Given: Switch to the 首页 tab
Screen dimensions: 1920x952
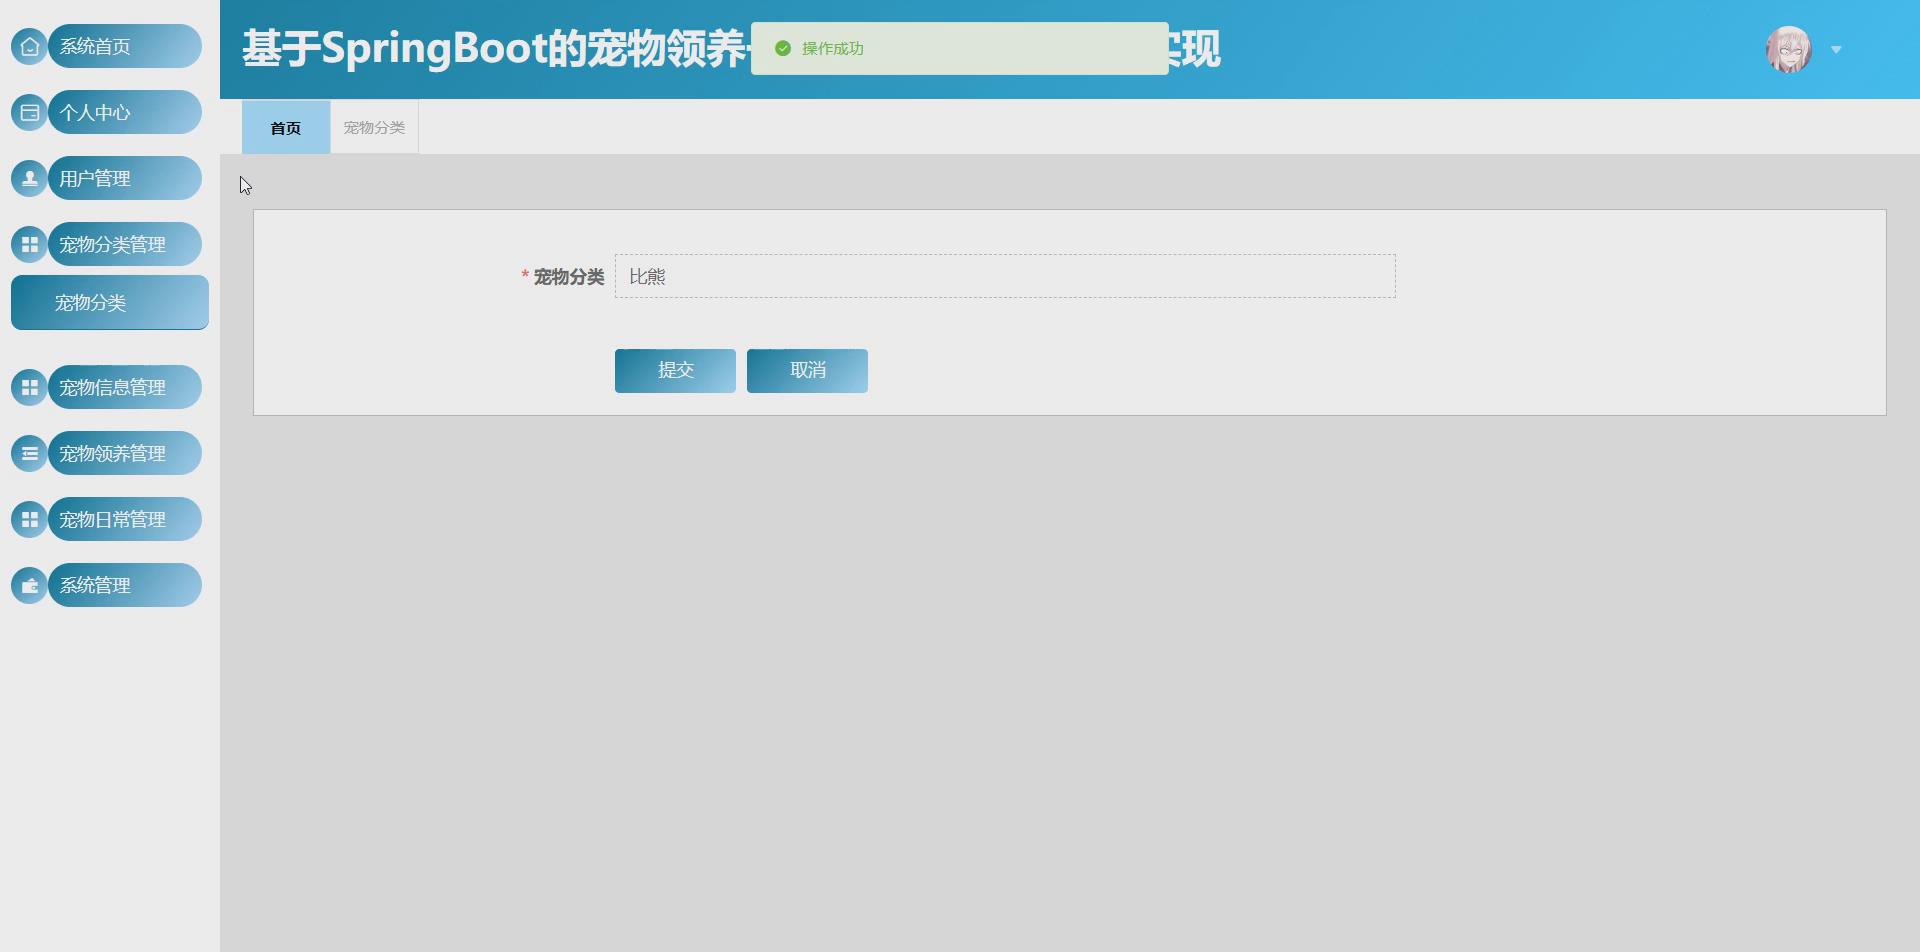Looking at the screenshot, I should point(285,127).
